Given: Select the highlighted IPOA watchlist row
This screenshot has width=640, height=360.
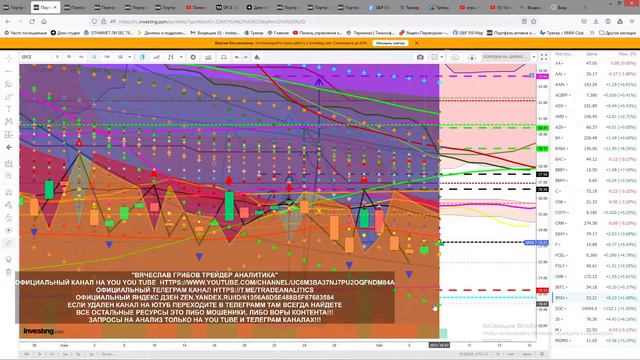Looking at the screenshot, I should (x=596, y=298).
